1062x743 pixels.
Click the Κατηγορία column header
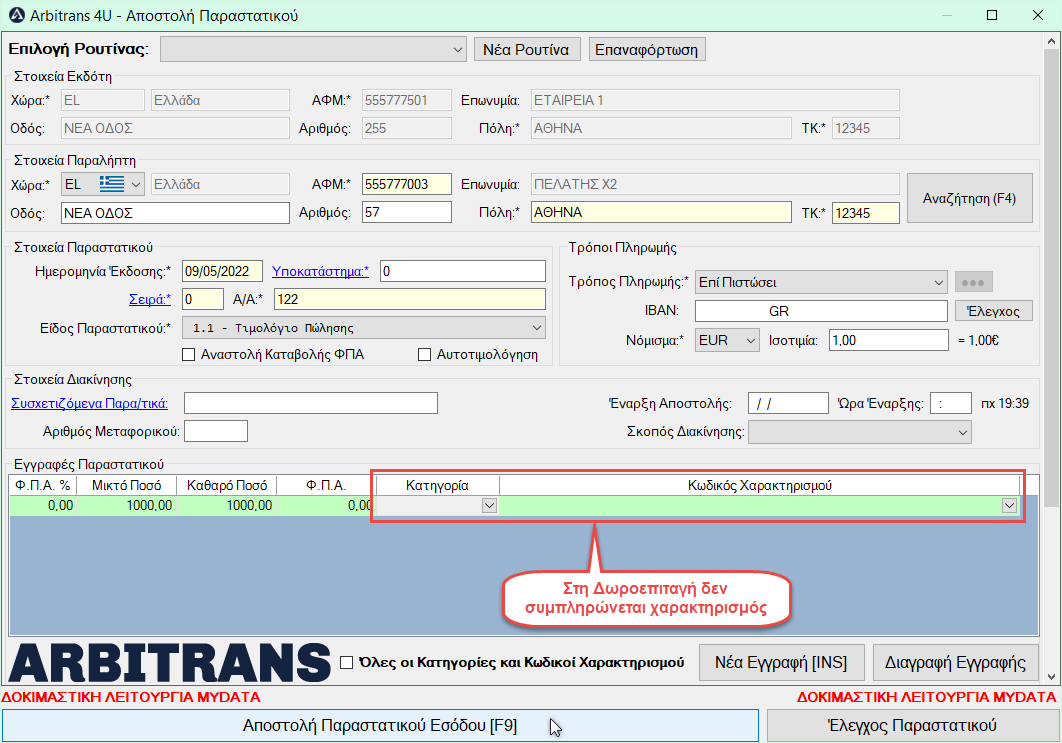pos(438,485)
